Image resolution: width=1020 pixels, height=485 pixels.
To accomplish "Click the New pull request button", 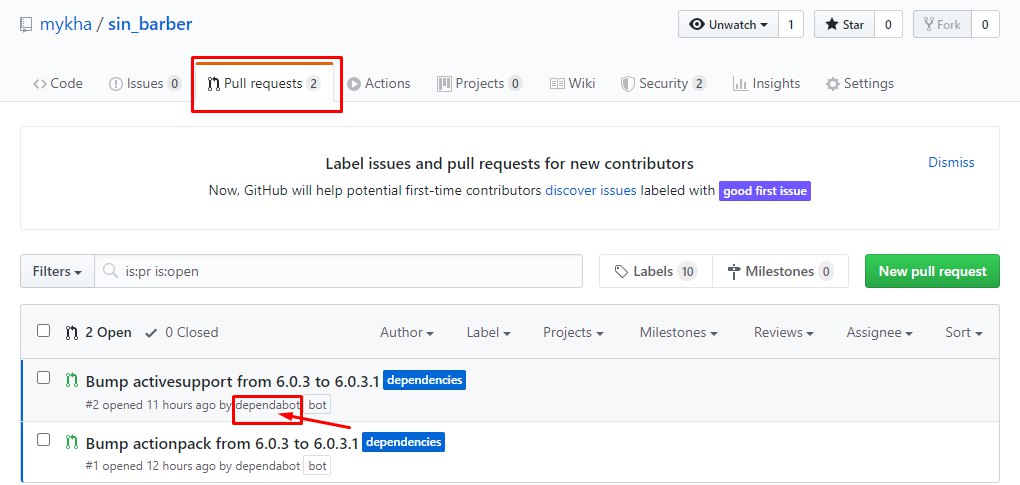I will point(932,271).
